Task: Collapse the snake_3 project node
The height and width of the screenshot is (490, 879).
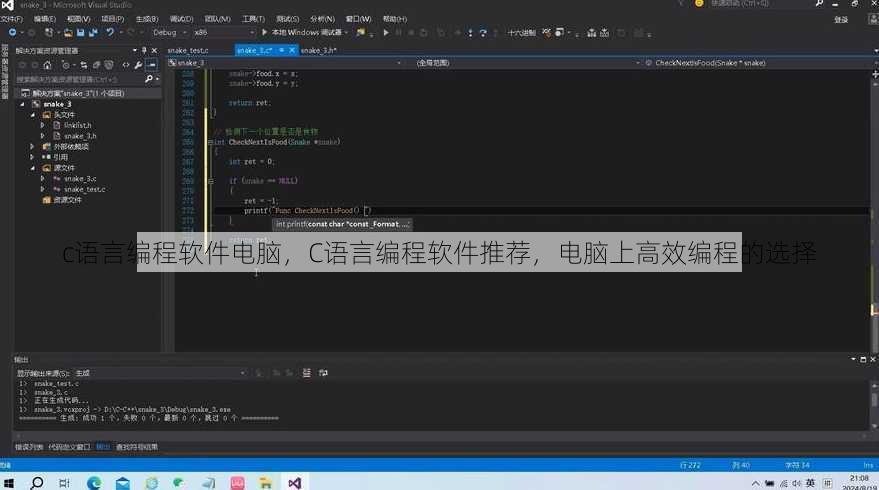Action: pos(23,104)
